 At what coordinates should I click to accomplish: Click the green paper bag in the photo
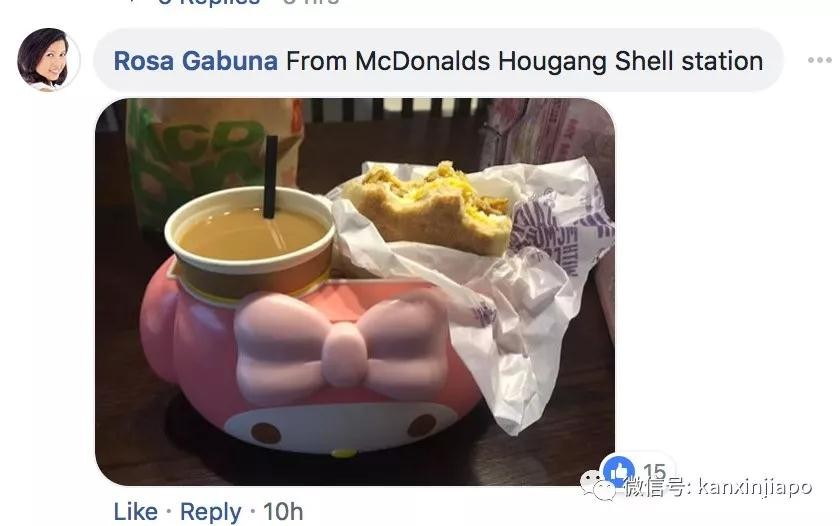214,155
